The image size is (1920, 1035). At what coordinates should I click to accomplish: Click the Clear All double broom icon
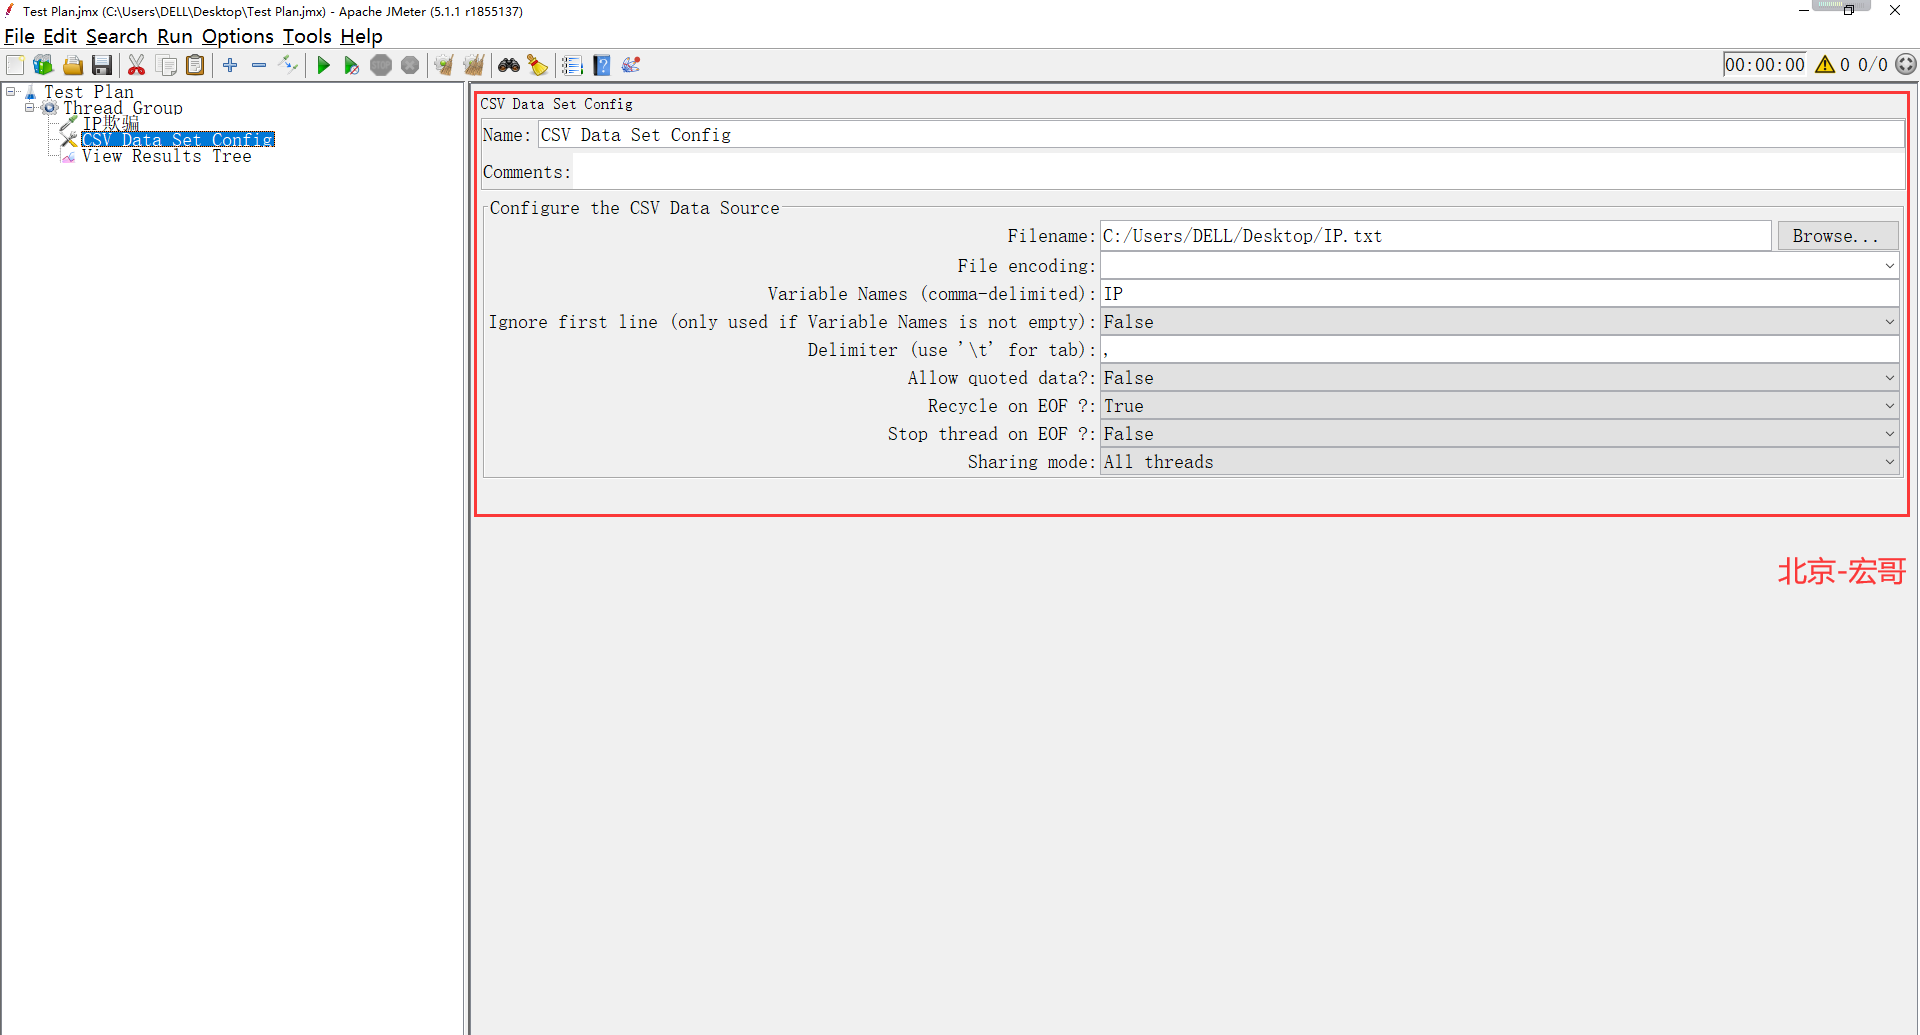[474, 65]
